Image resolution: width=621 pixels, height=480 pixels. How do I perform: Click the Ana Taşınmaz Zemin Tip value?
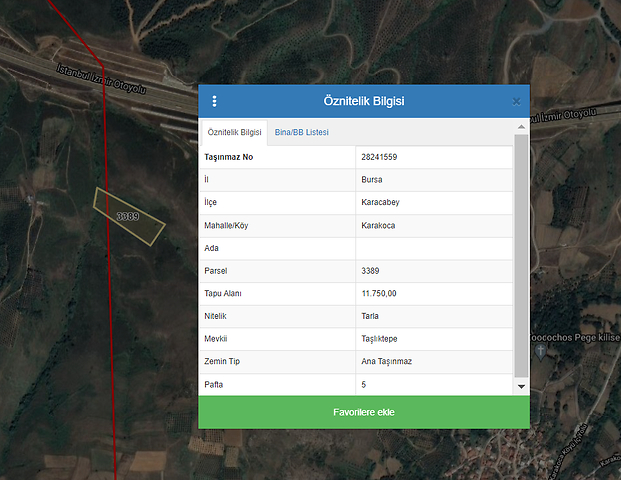click(x=386, y=361)
